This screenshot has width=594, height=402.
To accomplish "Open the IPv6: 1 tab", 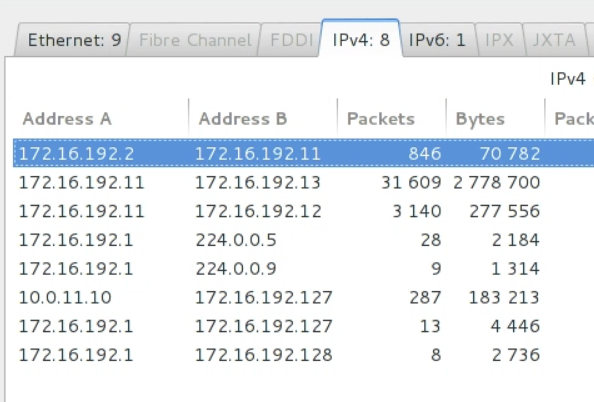I will point(437,40).
